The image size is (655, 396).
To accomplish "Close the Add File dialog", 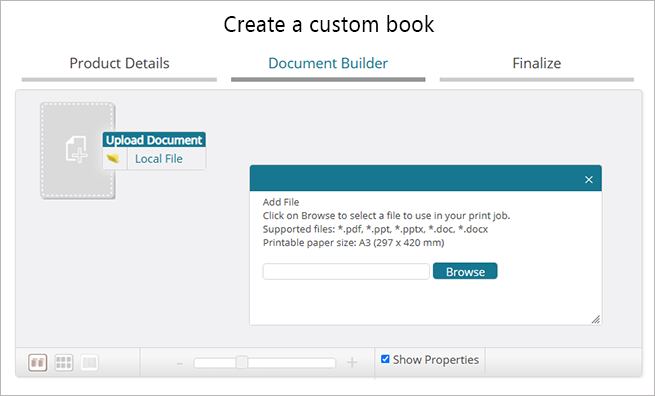I will (x=589, y=180).
